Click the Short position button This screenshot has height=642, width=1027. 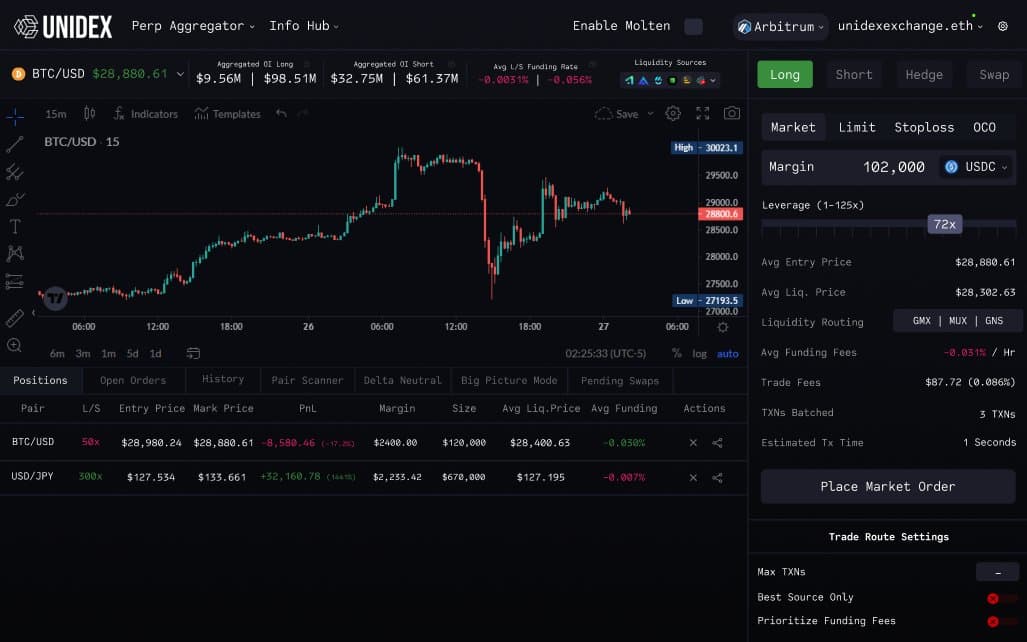click(x=854, y=75)
